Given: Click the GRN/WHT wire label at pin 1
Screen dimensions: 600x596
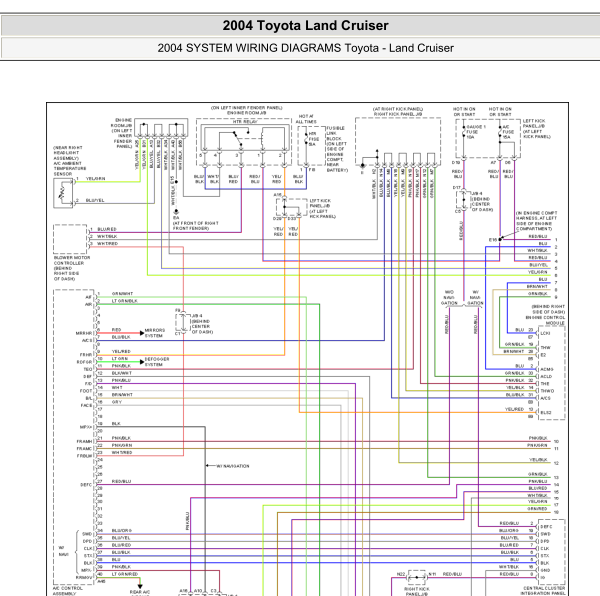Looking at the screenshot, I should [x=122, y=294].
